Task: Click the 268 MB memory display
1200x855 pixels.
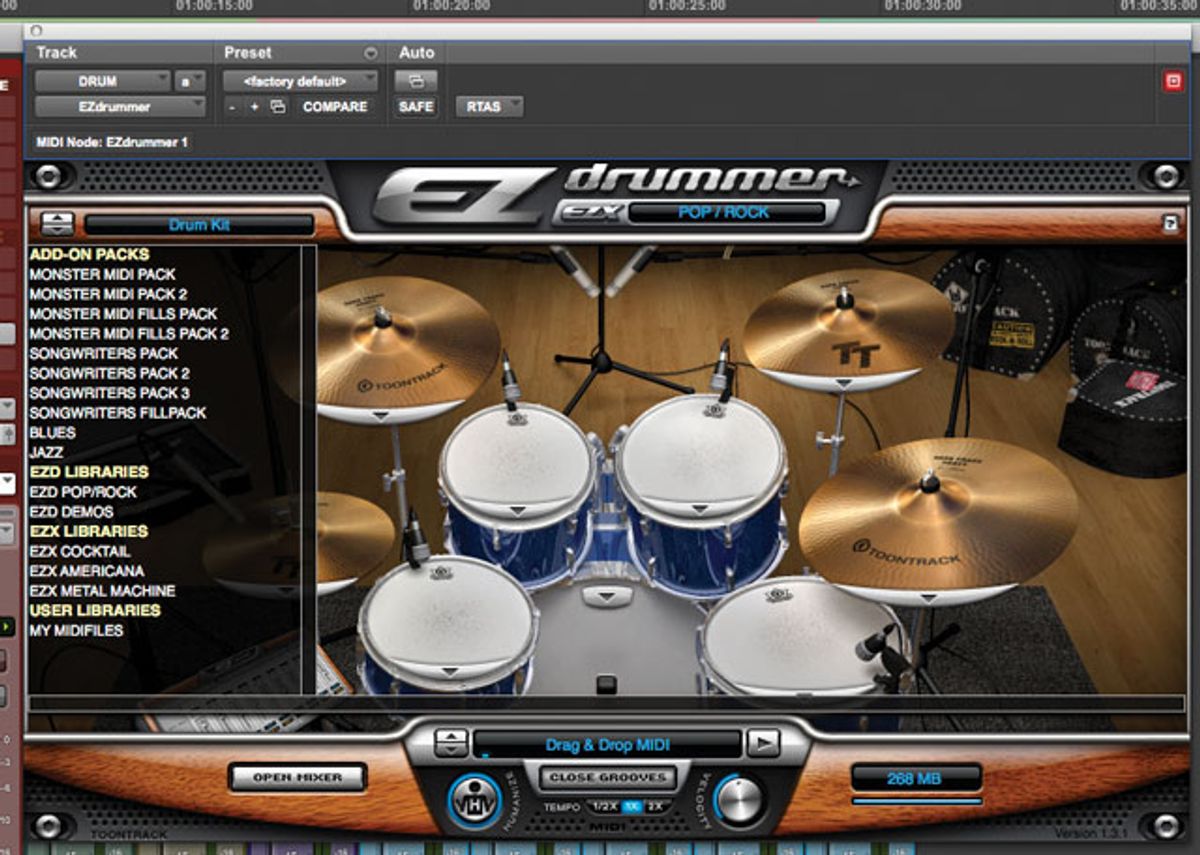Action: pyautogui.click(x=916, y=778)
